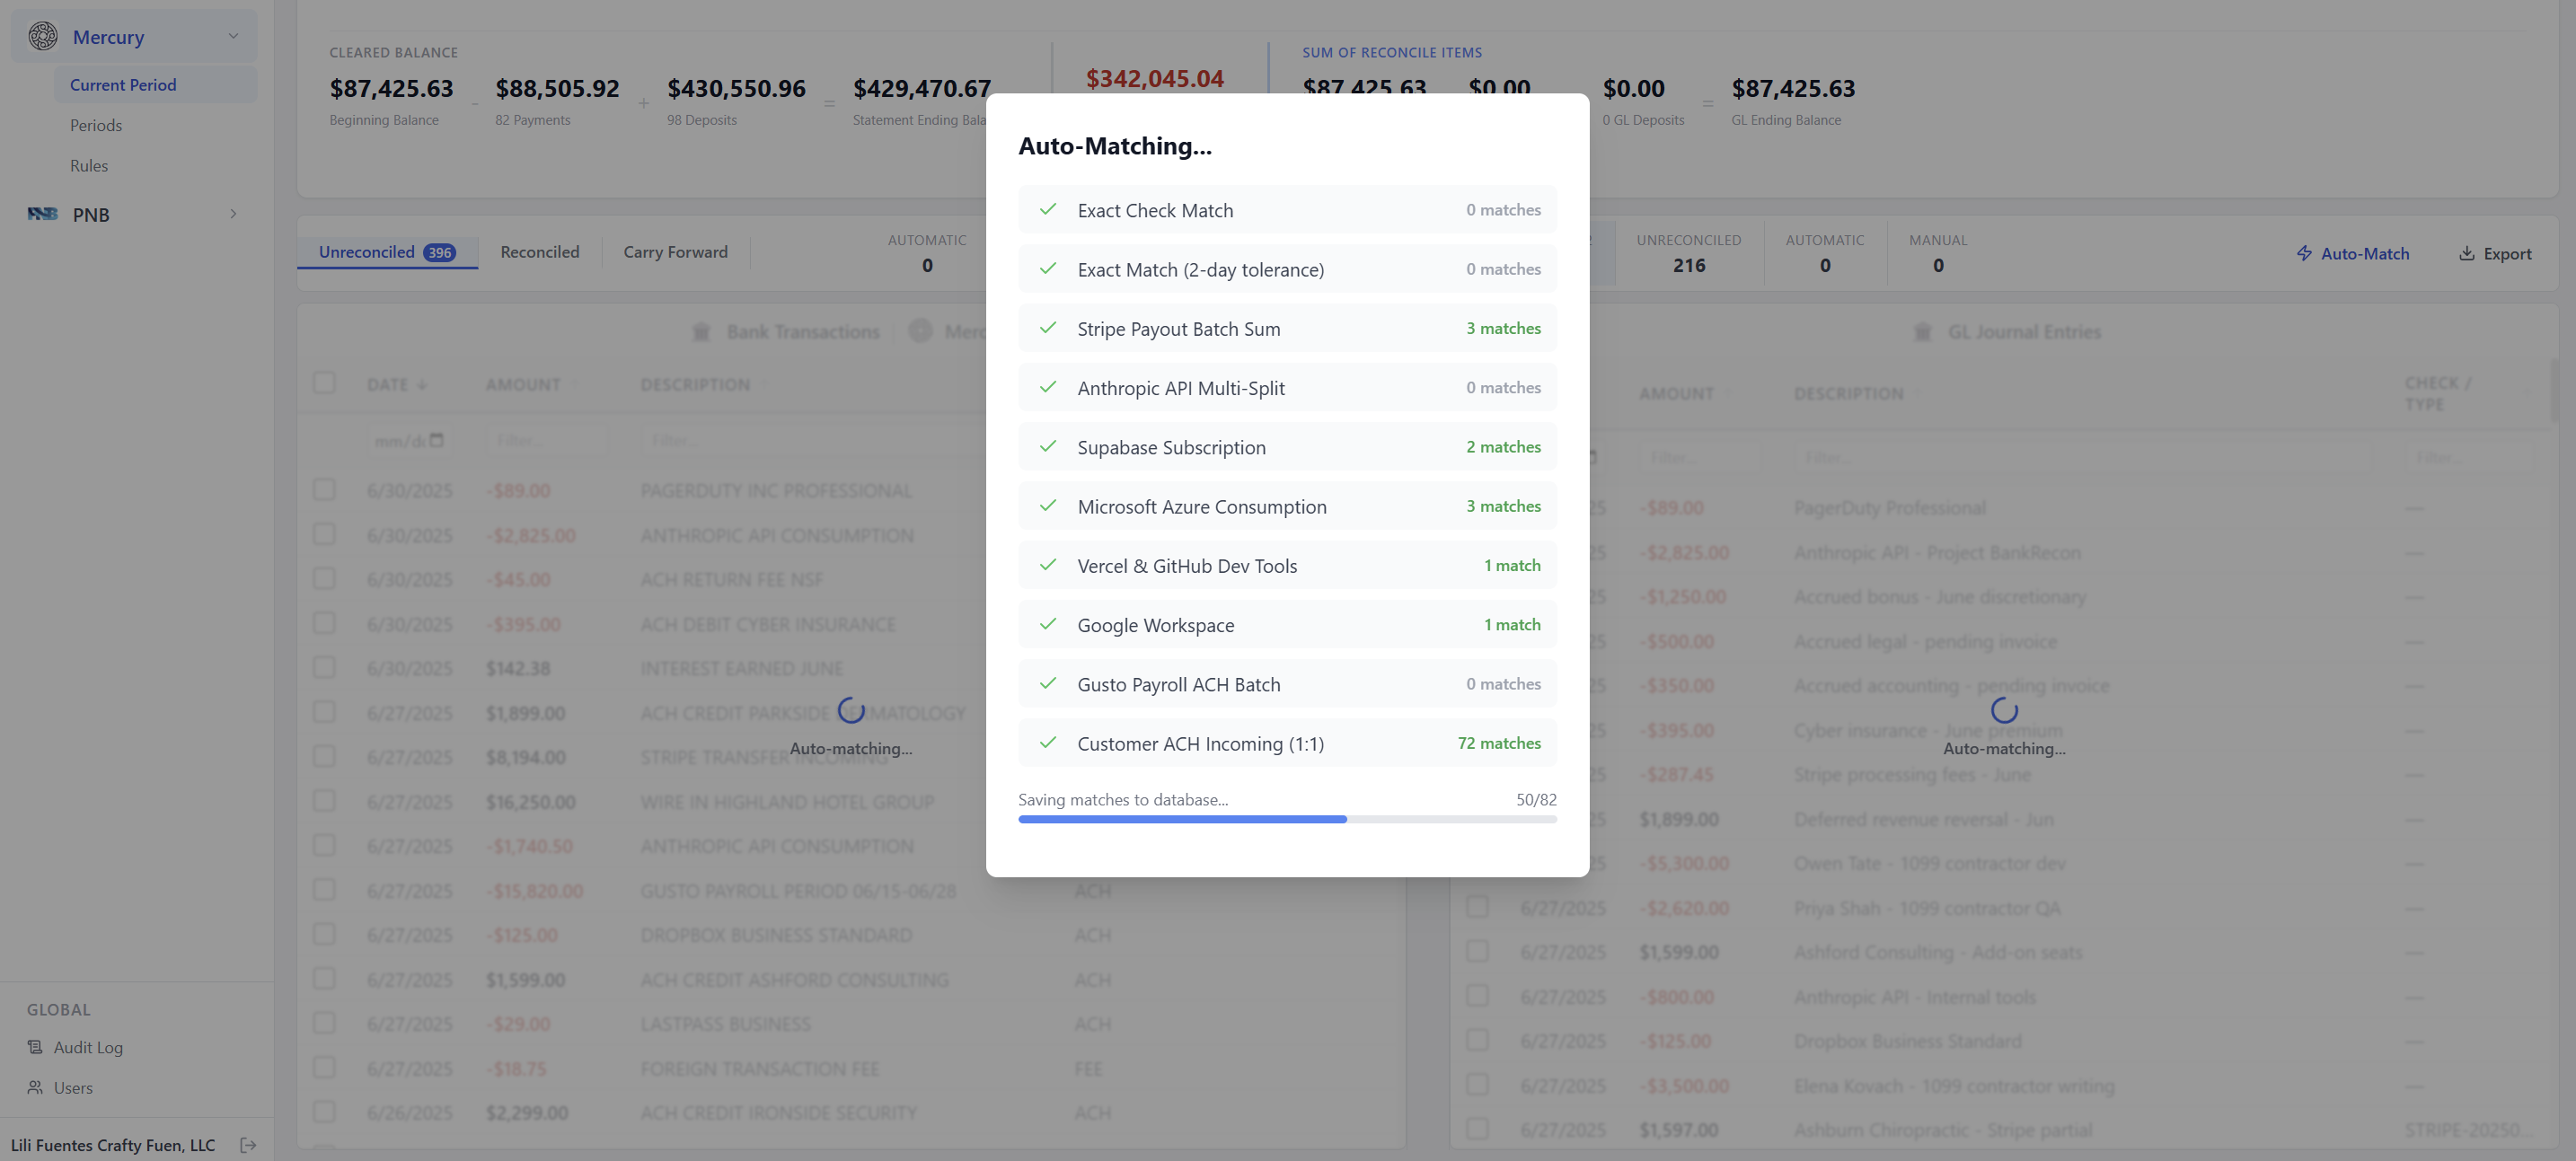
Task: Click the '50/82' progress counter
Action: 1536,799
